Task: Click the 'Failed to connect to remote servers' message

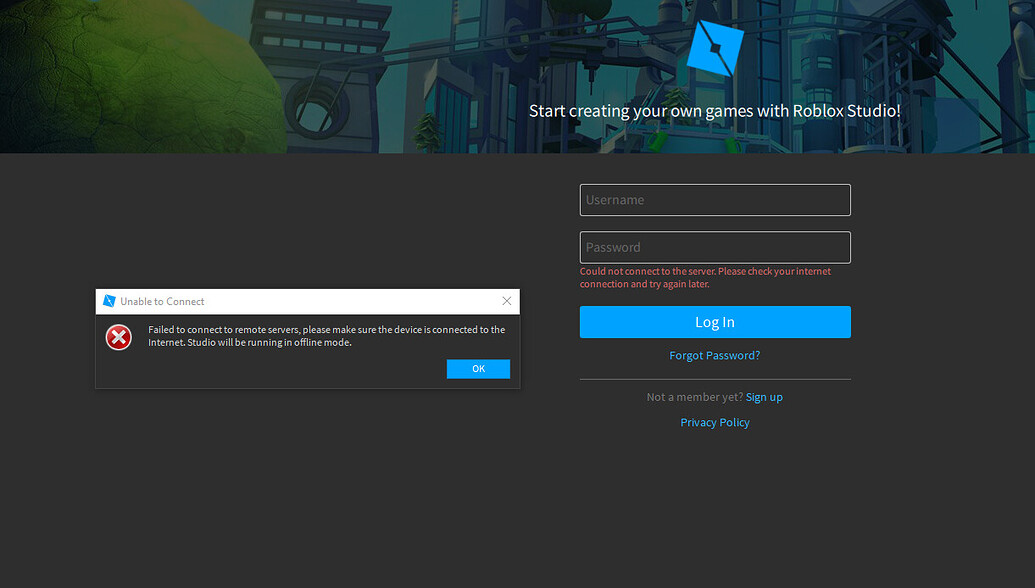Action: pyautogui.click(x=326, y=336)
